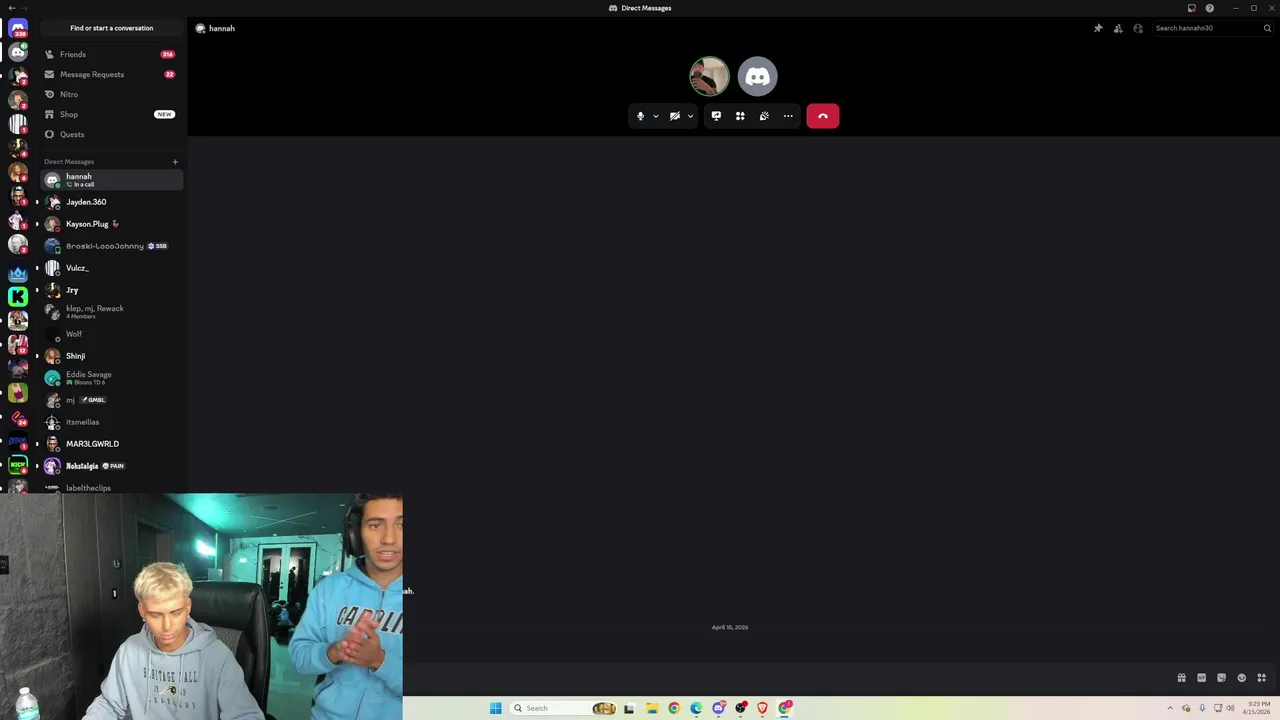
Task: Open the mj GMBL conversation
Action: click(x=112, y=400)
